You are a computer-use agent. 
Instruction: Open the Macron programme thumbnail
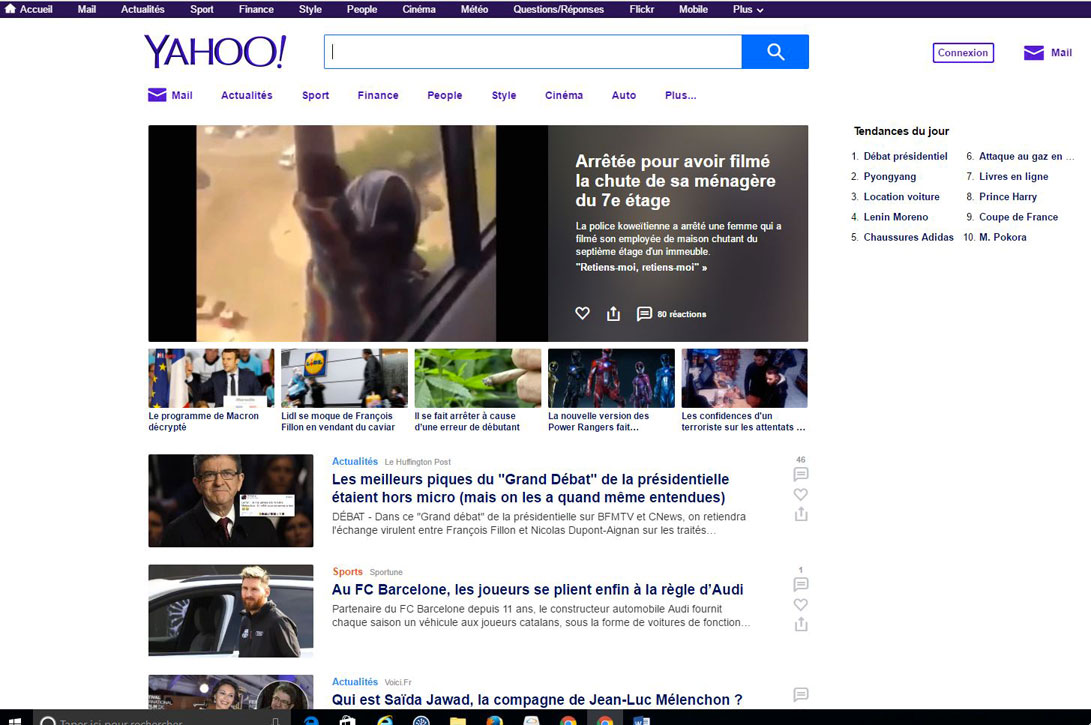(x=211, y=378)
